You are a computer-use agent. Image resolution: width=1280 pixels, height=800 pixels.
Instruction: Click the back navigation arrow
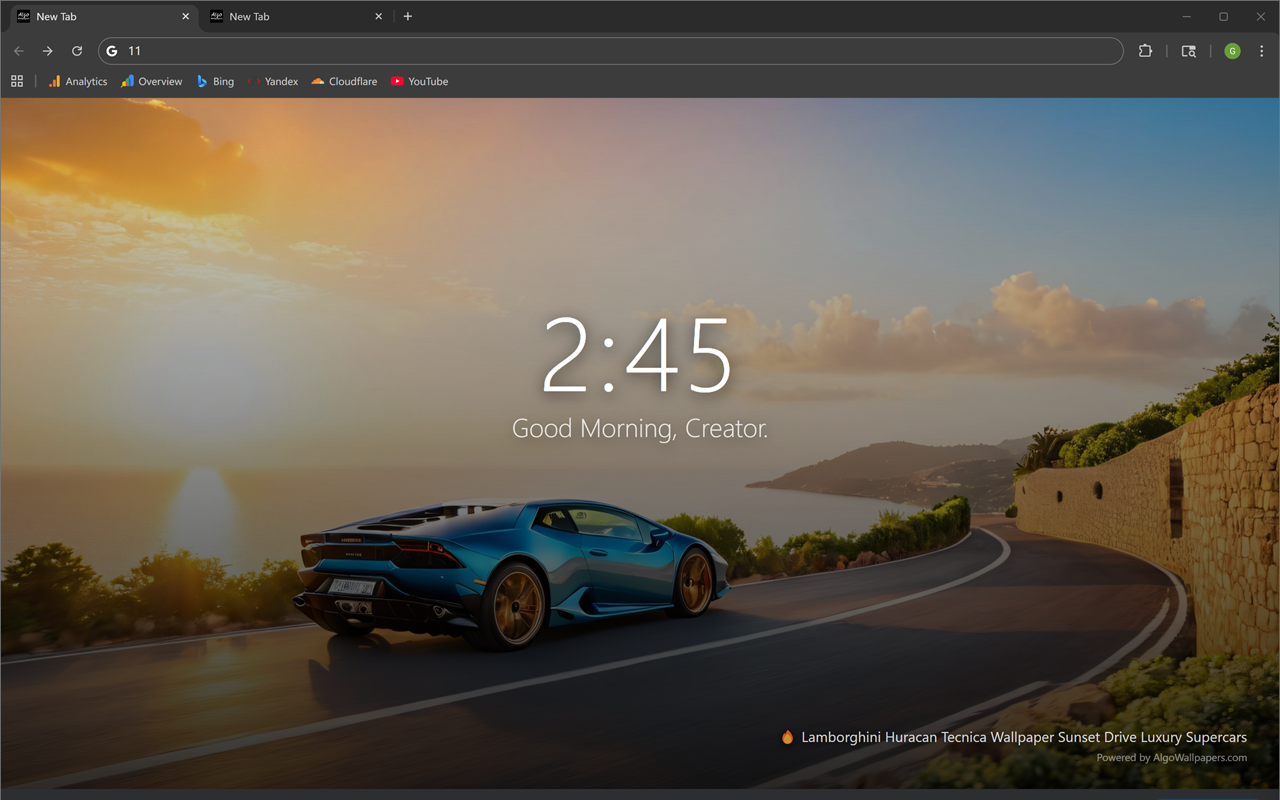[x=19, y=51]
